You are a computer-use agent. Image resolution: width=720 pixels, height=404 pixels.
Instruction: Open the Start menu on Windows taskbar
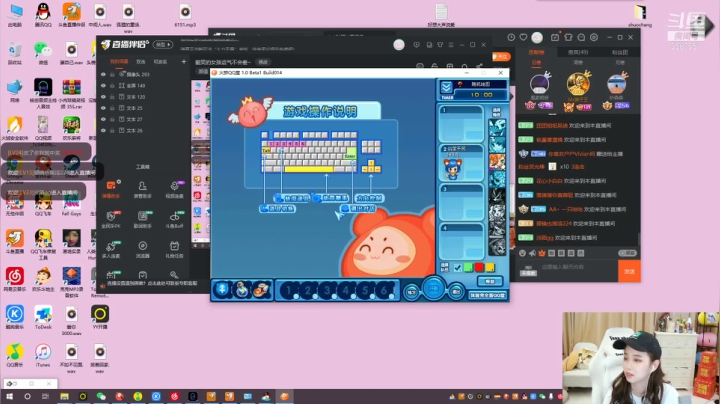tap(9, 397)
